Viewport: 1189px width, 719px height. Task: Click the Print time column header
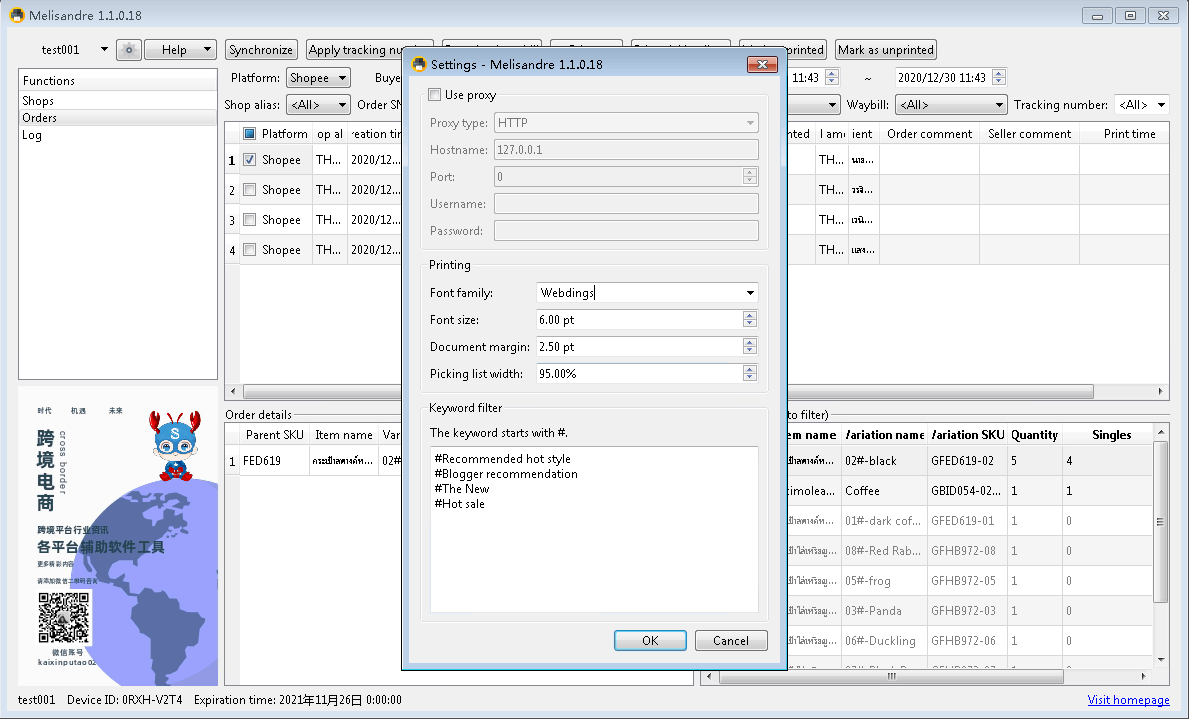pyautogui.click(x=1125, y=133)
